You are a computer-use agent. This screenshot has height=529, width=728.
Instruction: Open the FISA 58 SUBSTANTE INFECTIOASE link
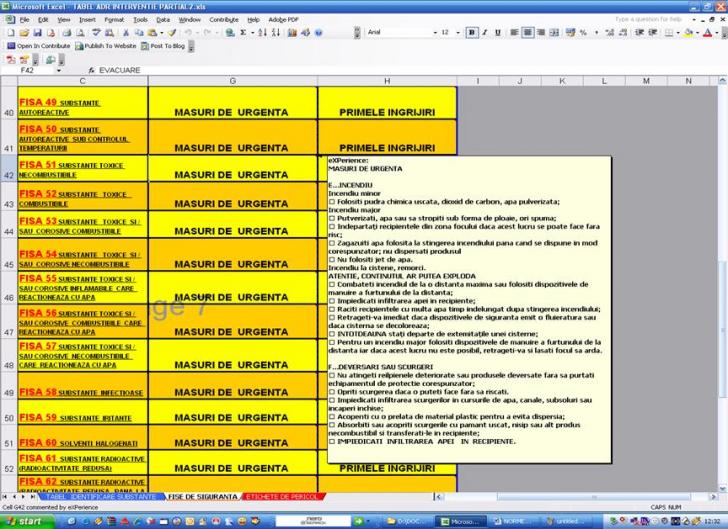(81, 392)
